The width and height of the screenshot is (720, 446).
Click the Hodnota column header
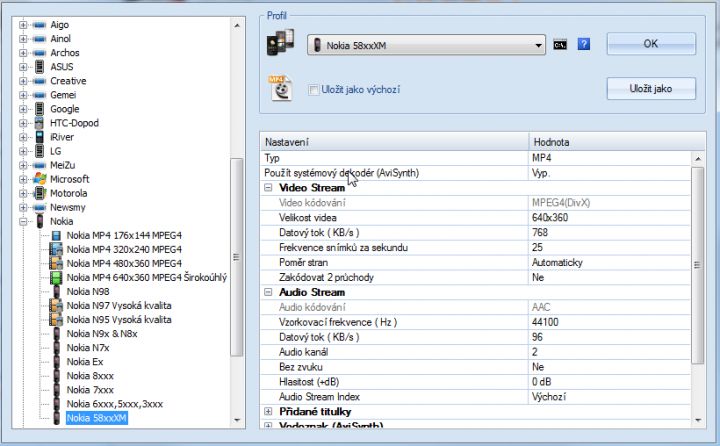pyautogui.click(x=617, y=142)
